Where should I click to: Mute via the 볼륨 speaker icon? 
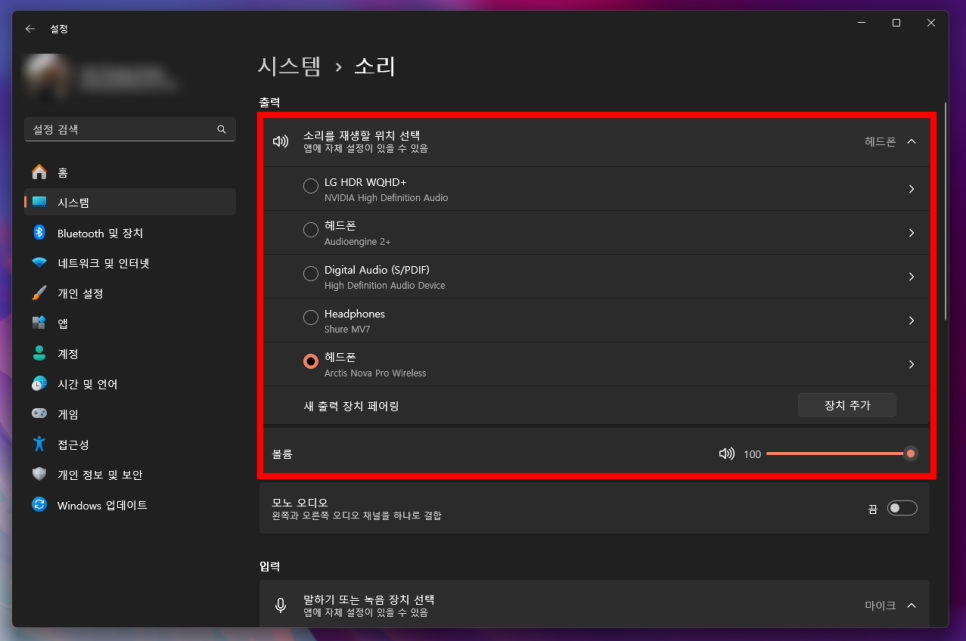pyautogui.click(x=727, y=454)
